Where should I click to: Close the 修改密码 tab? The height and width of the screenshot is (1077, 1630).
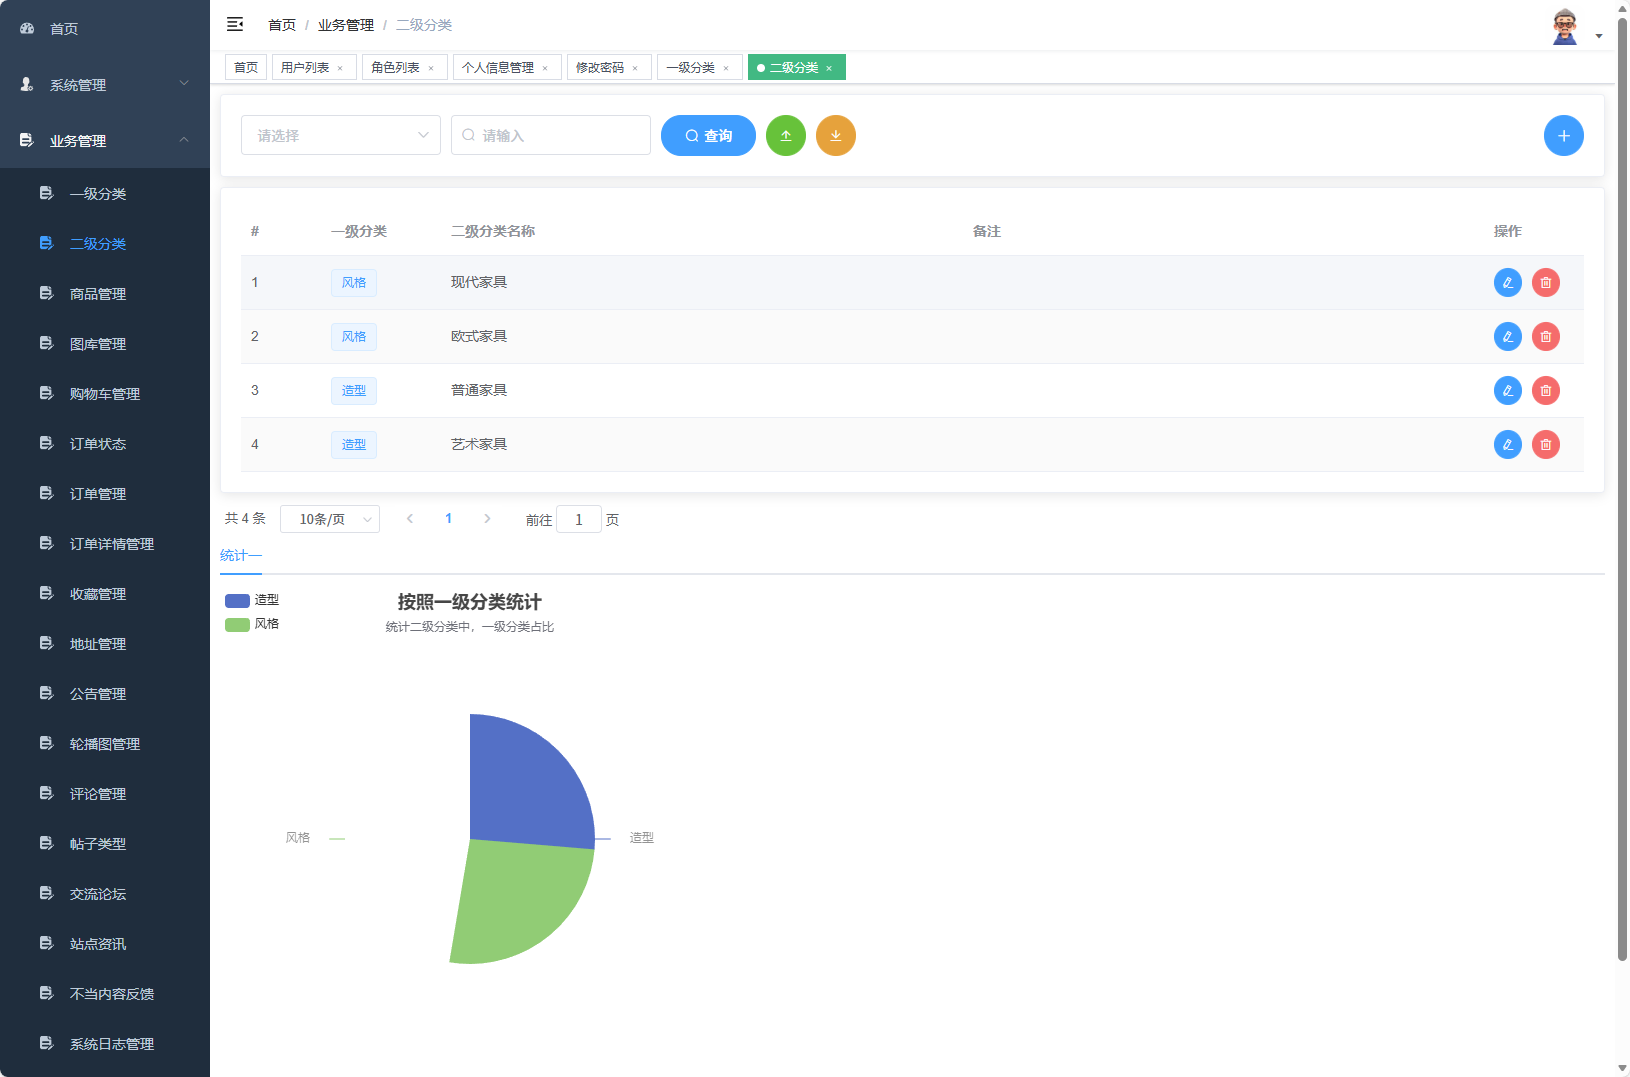click(634, 67)
